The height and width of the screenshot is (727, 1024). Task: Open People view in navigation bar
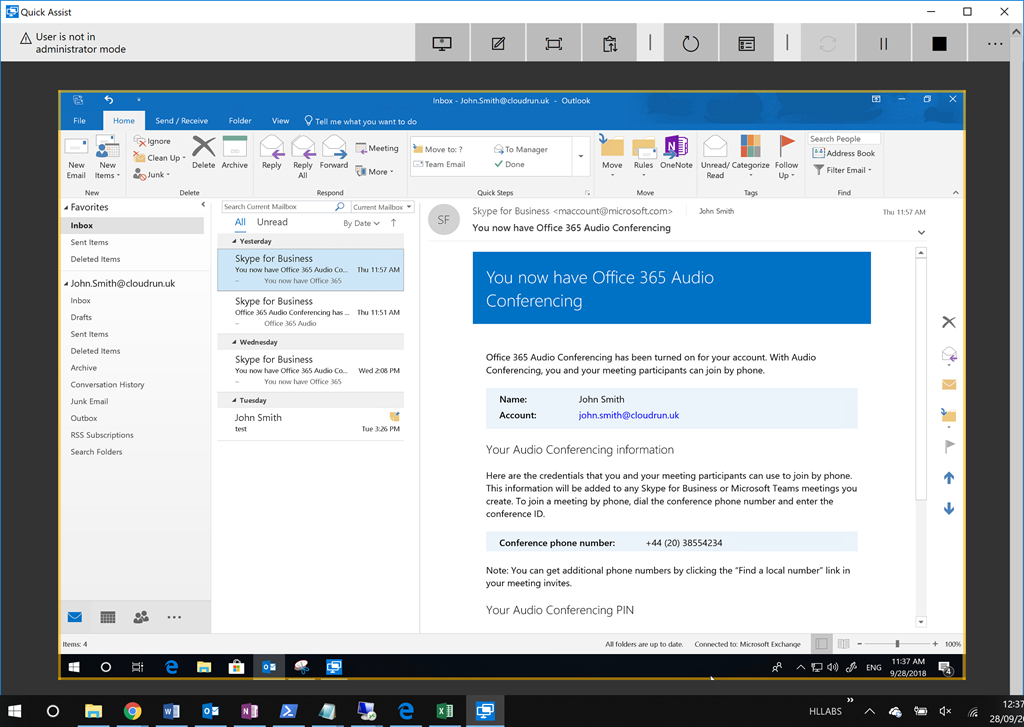[x=141, y=617]
